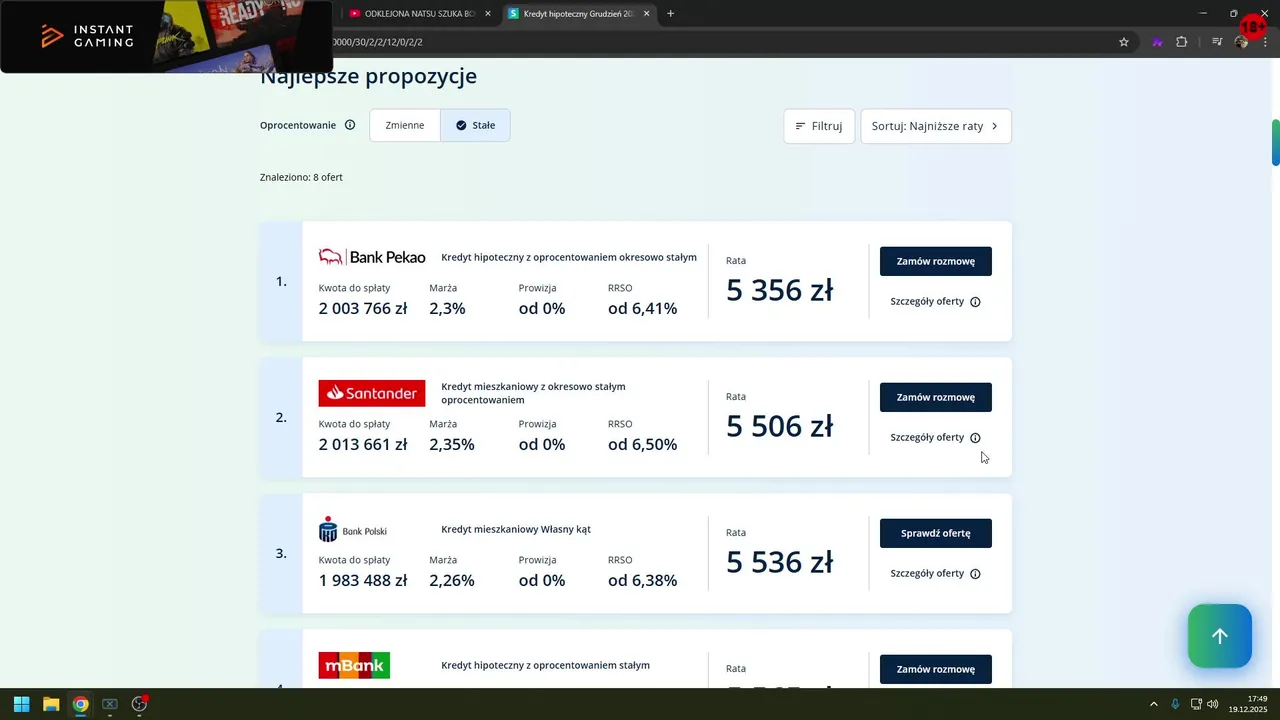Close the Kredyt hipoteczny tab
Image resolution: width=1280 pixels, height=720 pixels.
647,14
